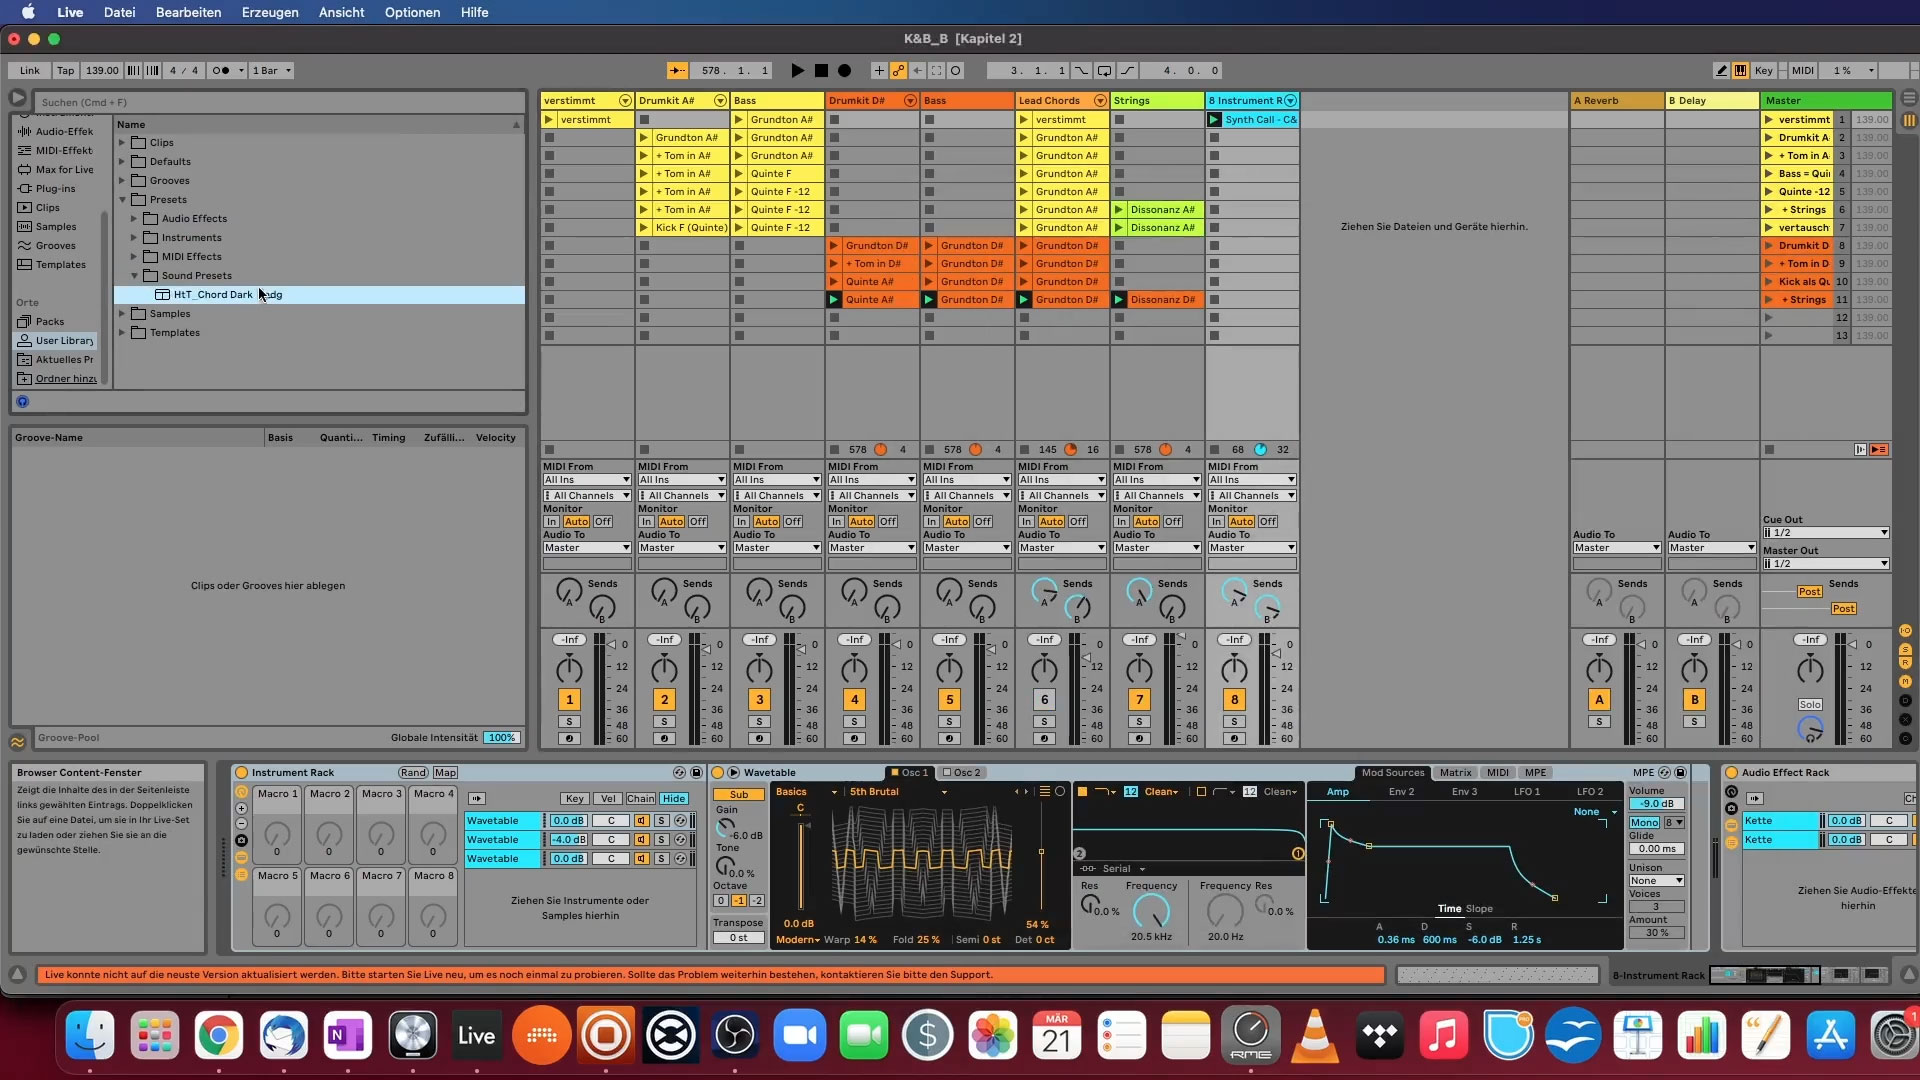Viewport: 1920px width, 1080px height.
Task: Select the Matrix tab in Wavetable
Action: (x=1455, y=772)
